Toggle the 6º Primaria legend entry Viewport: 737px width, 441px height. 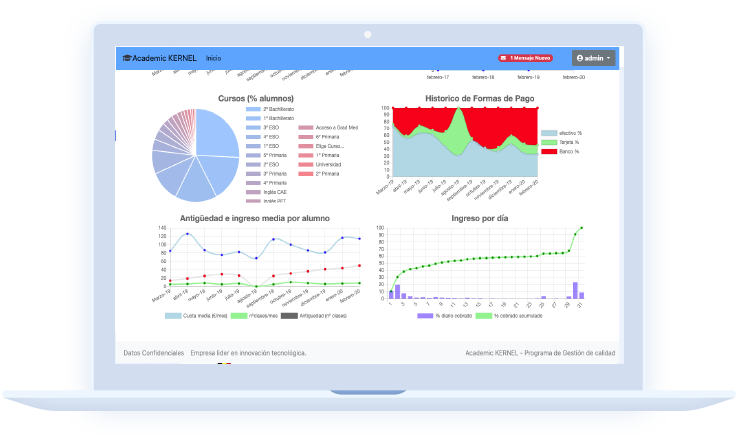(319, 137)
